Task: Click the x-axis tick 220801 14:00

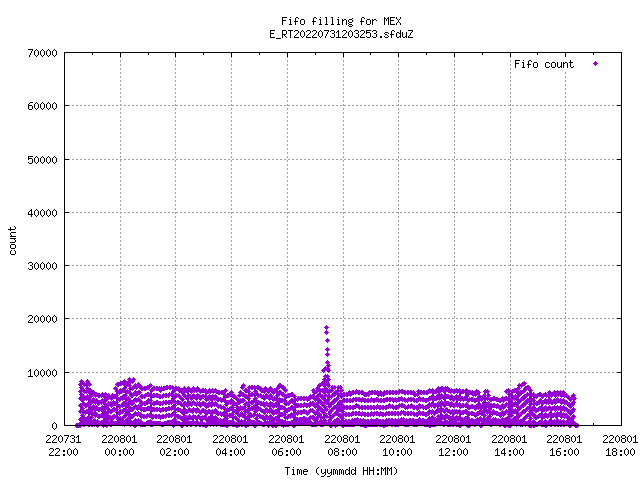Action: (x=509, y=446)
